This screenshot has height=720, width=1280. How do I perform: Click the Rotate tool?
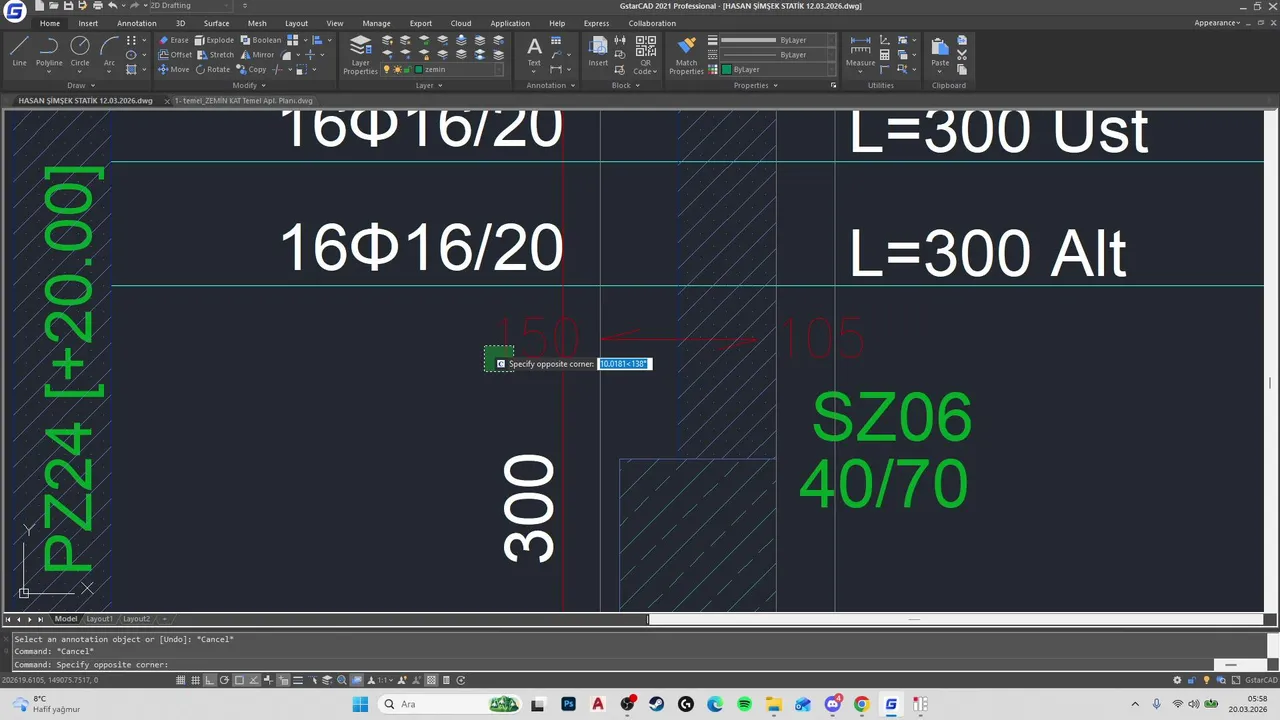(x=212, y=70)
